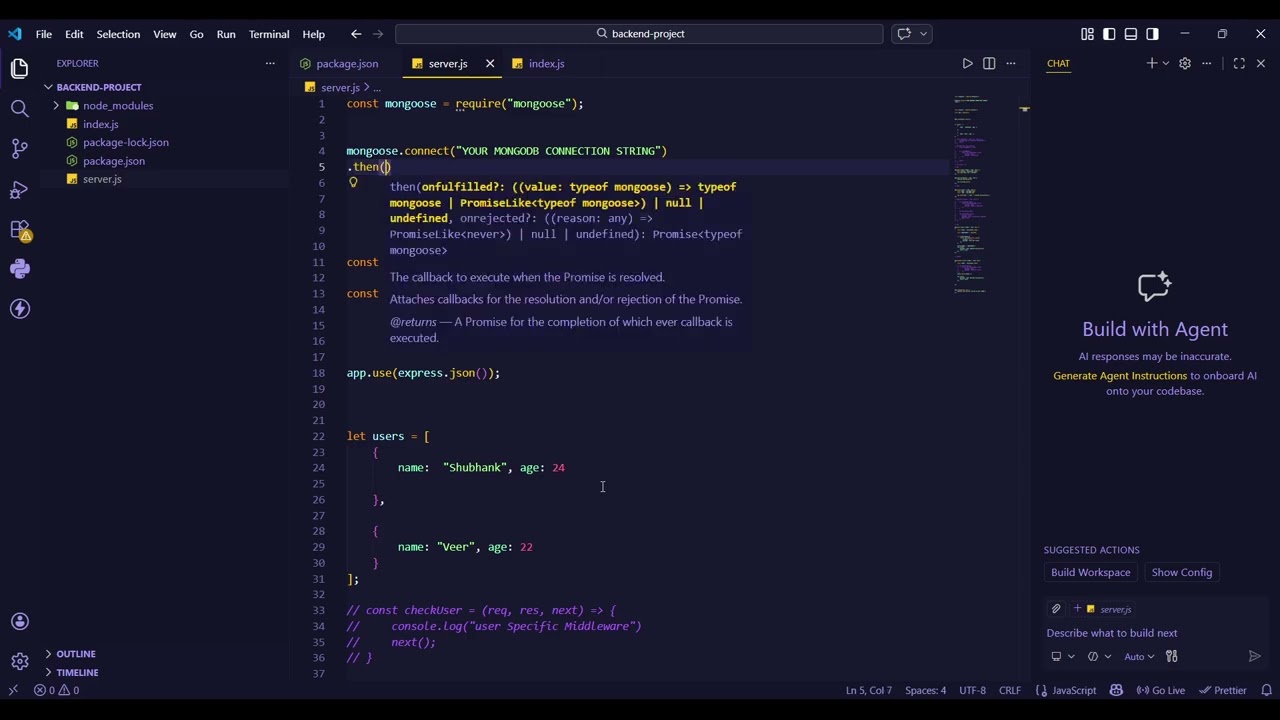Click CRLF end-of-line in status bar
Screen dimensions: 1280x720
tap(1010, 690)
